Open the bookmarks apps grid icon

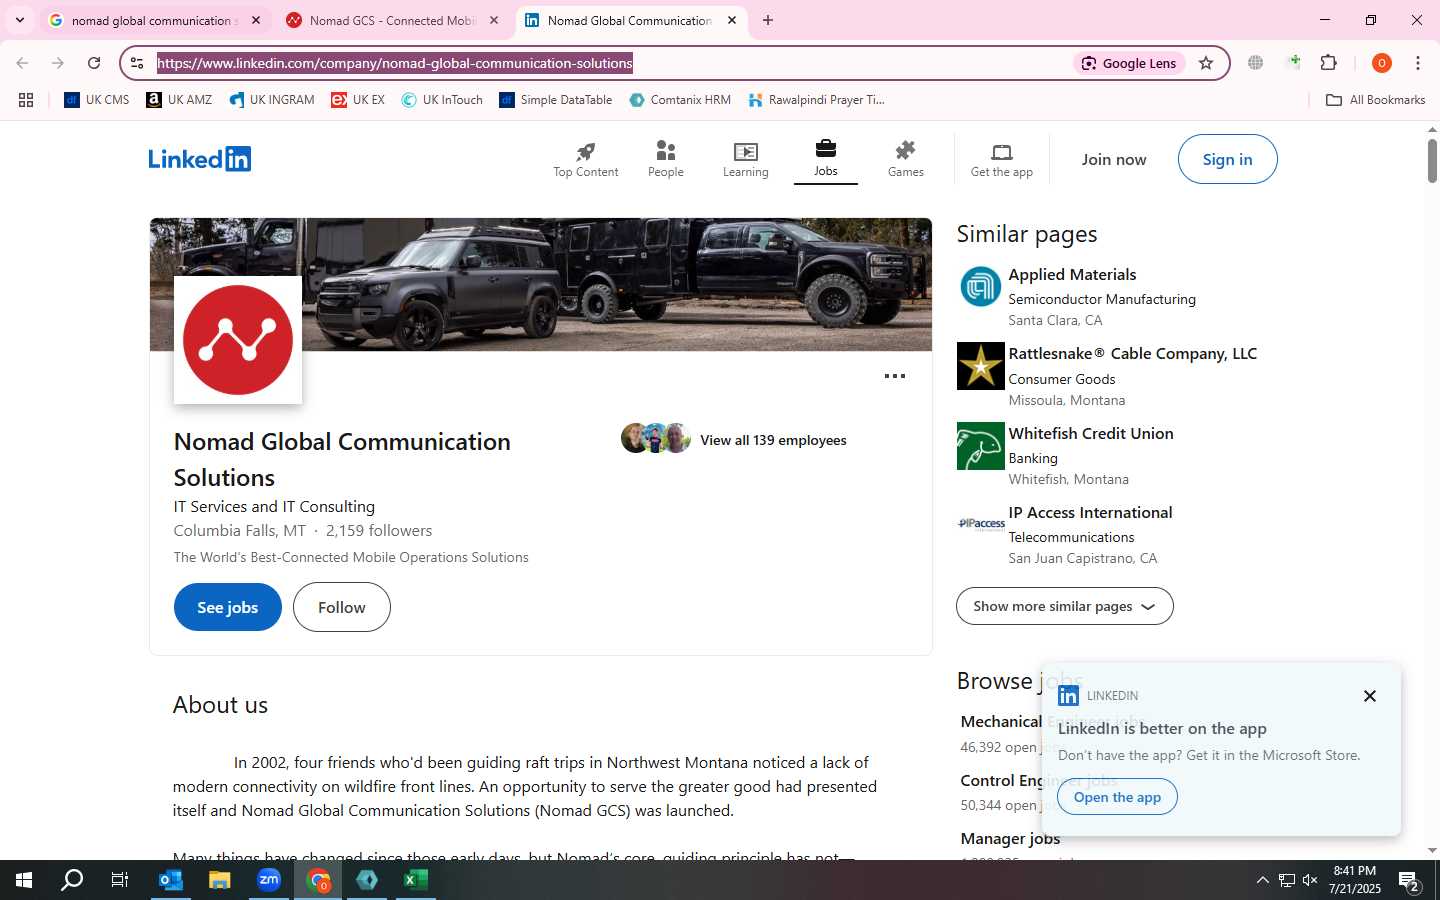(26, 100)
